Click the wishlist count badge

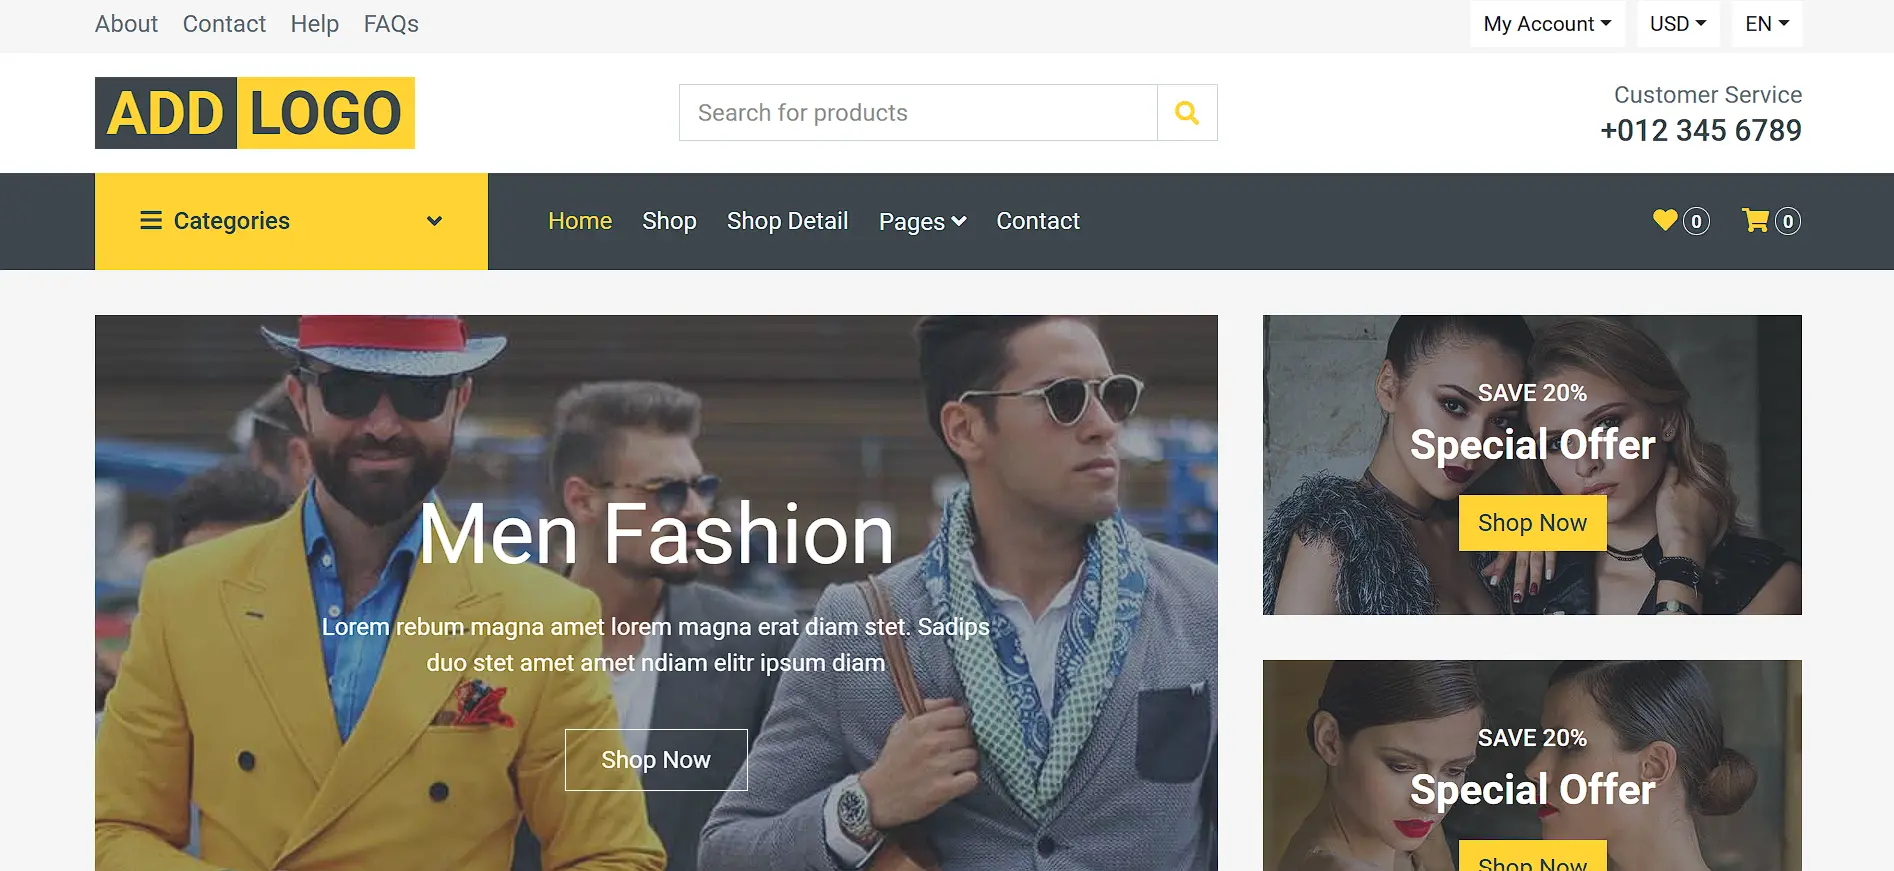pyautogui.click(x=1696, y=221)
